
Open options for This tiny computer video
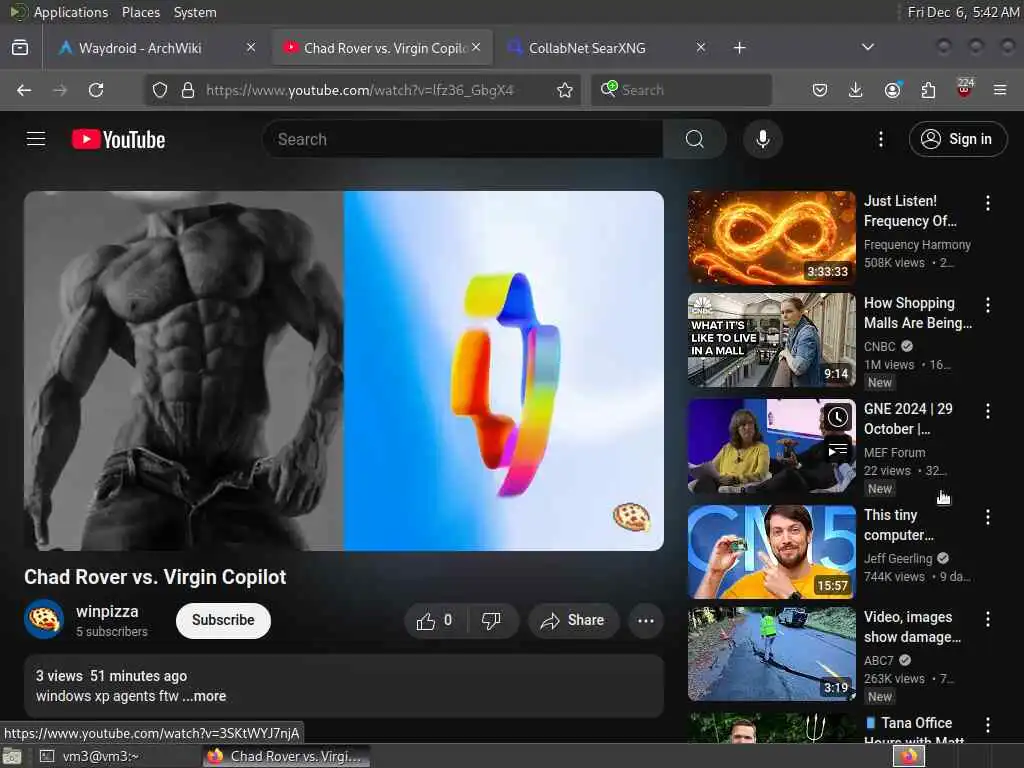click(987, 517)
